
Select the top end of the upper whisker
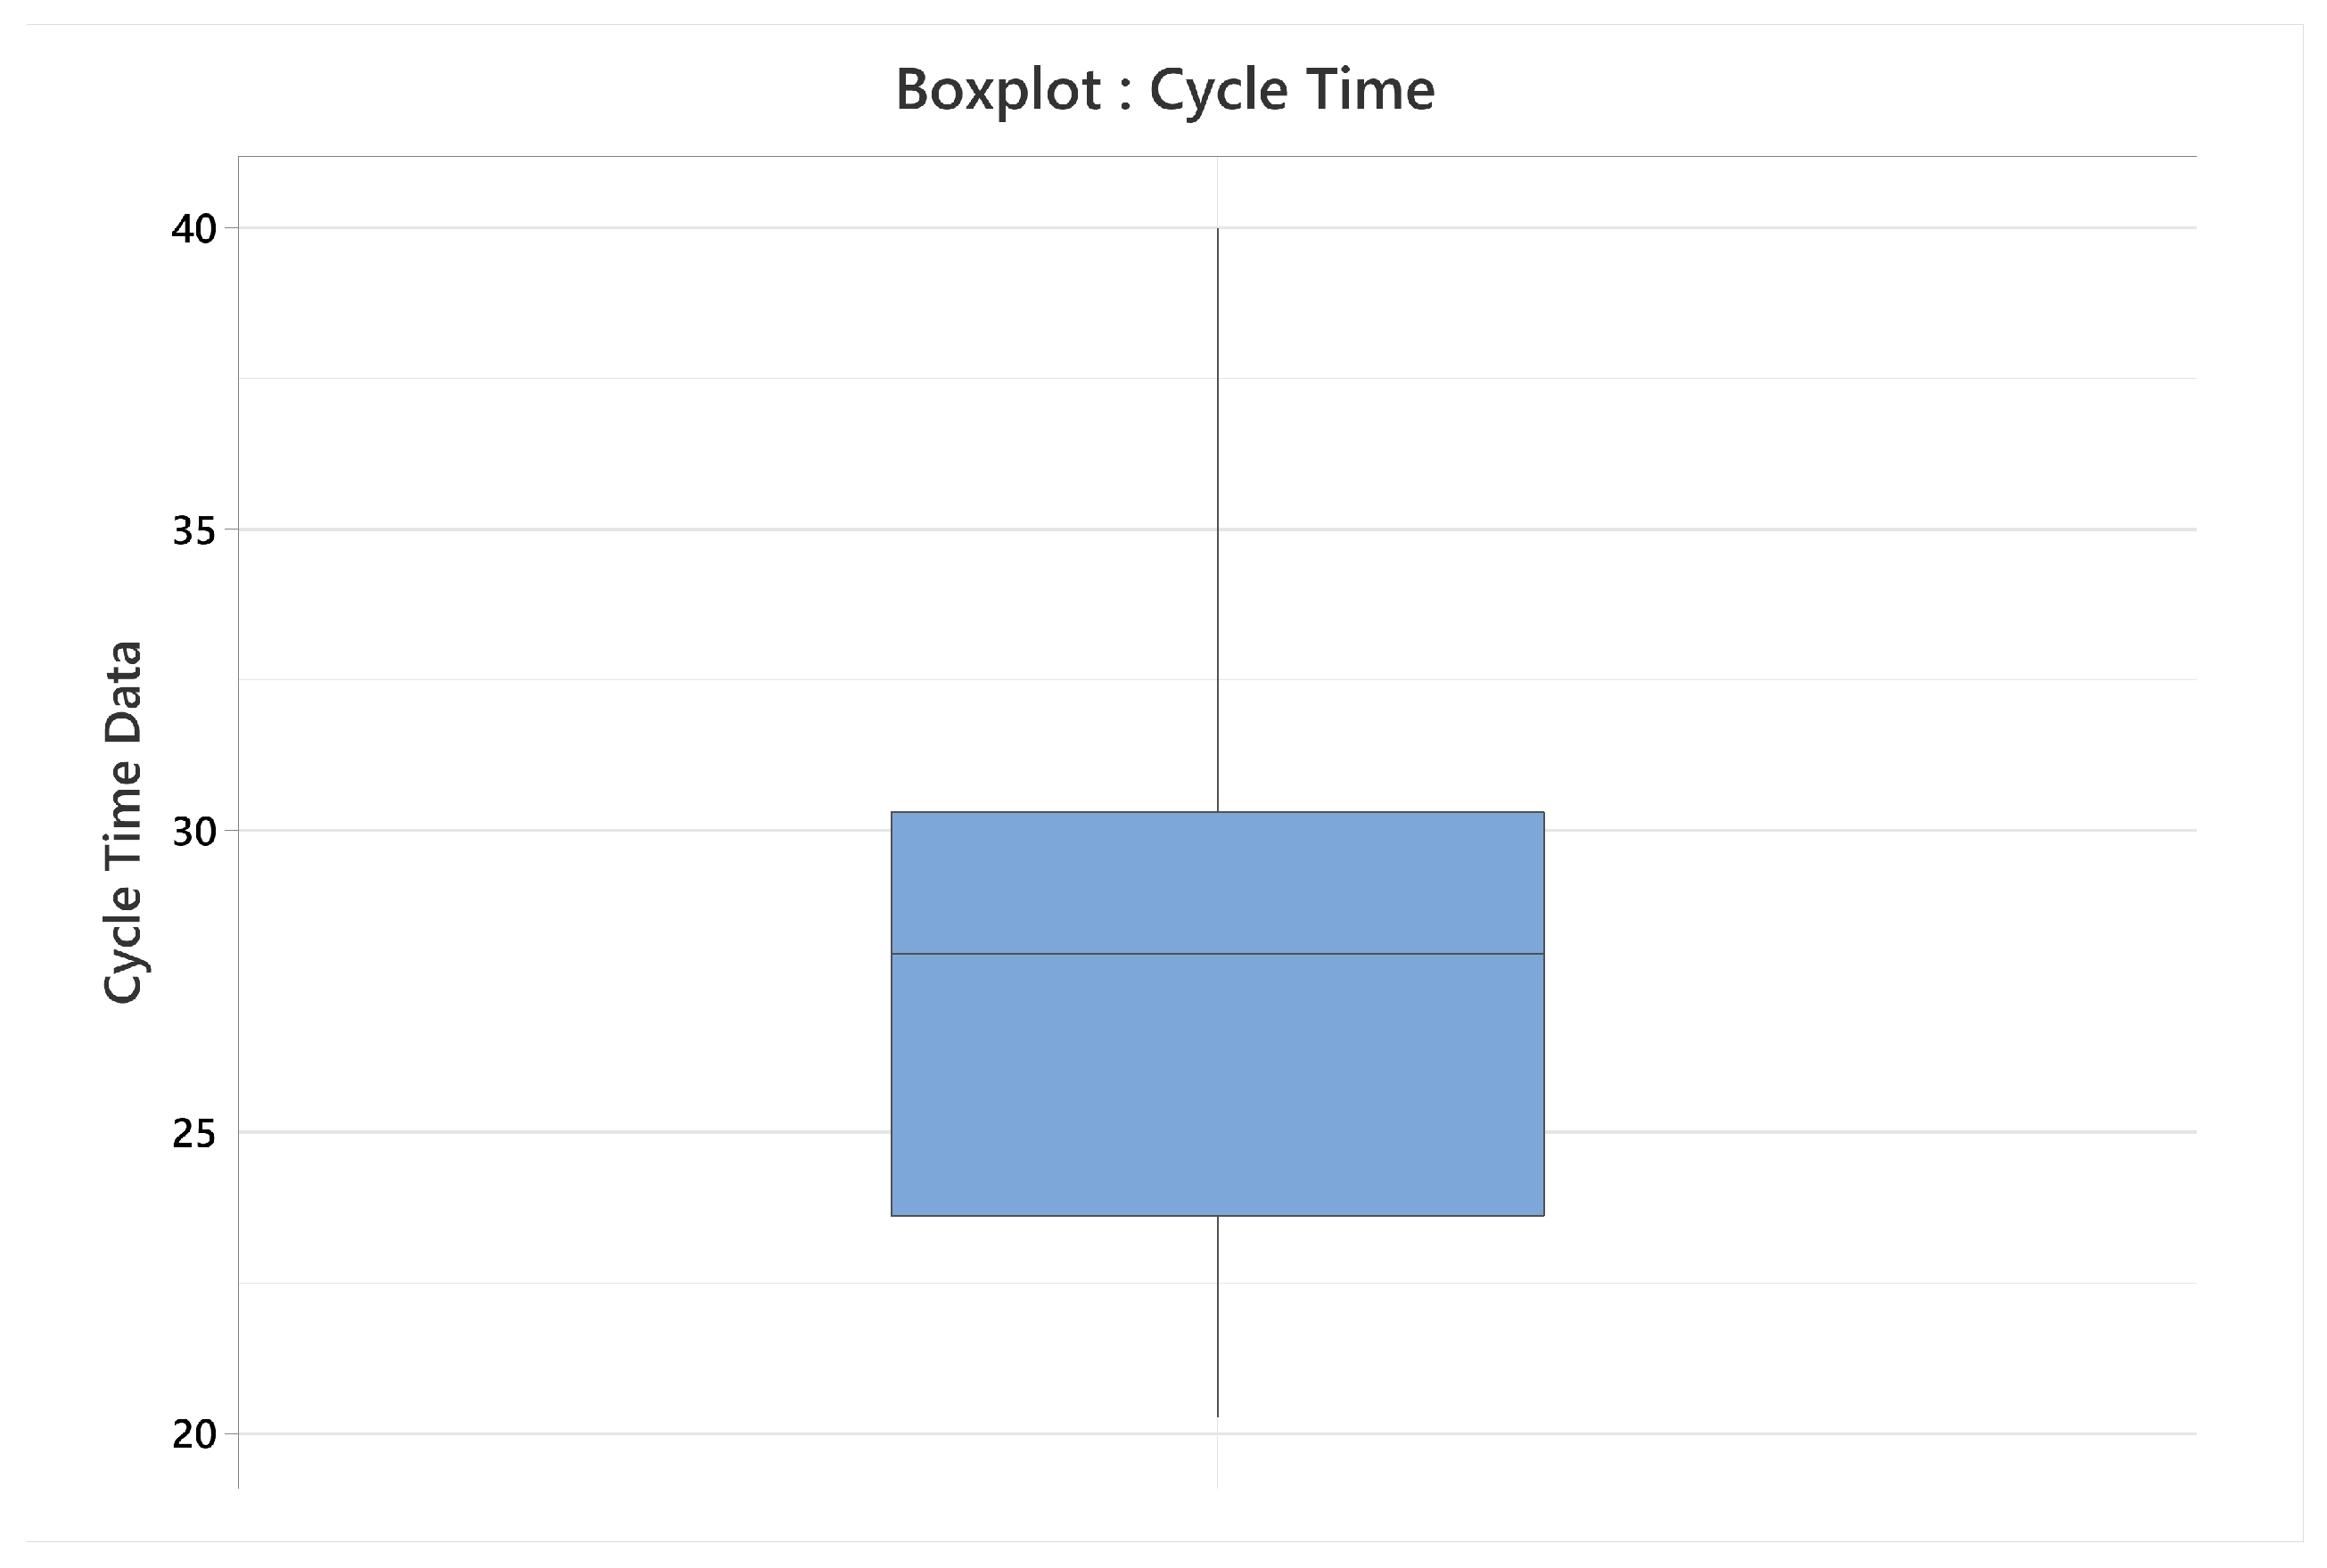point(1217,230)
